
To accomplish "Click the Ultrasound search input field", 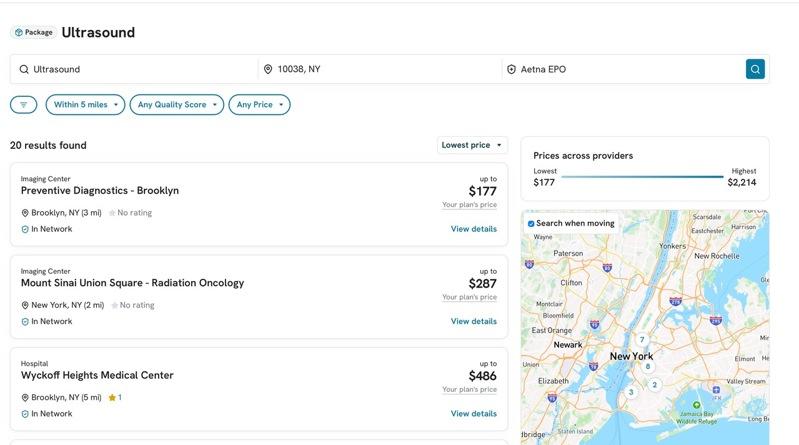I will click(x=140, y=70).
